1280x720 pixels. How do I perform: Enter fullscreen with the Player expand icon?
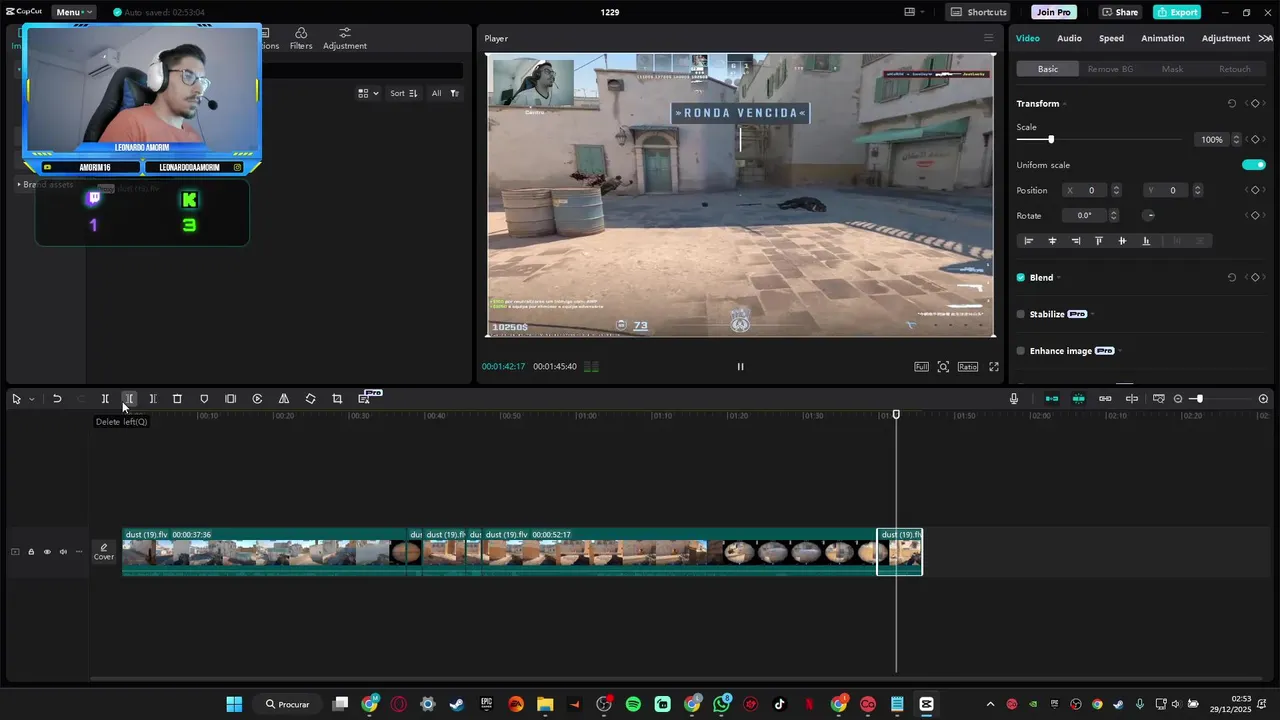point(994,367)
